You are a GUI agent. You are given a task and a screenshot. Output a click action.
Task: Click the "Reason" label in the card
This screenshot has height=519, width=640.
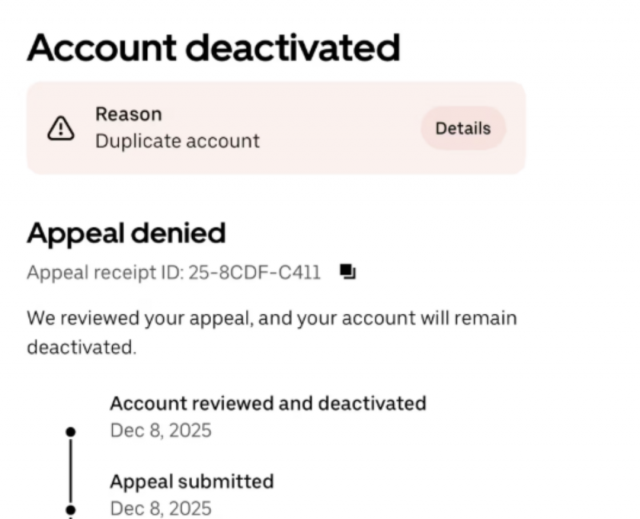pyautogui.click(x=128, y=114)
